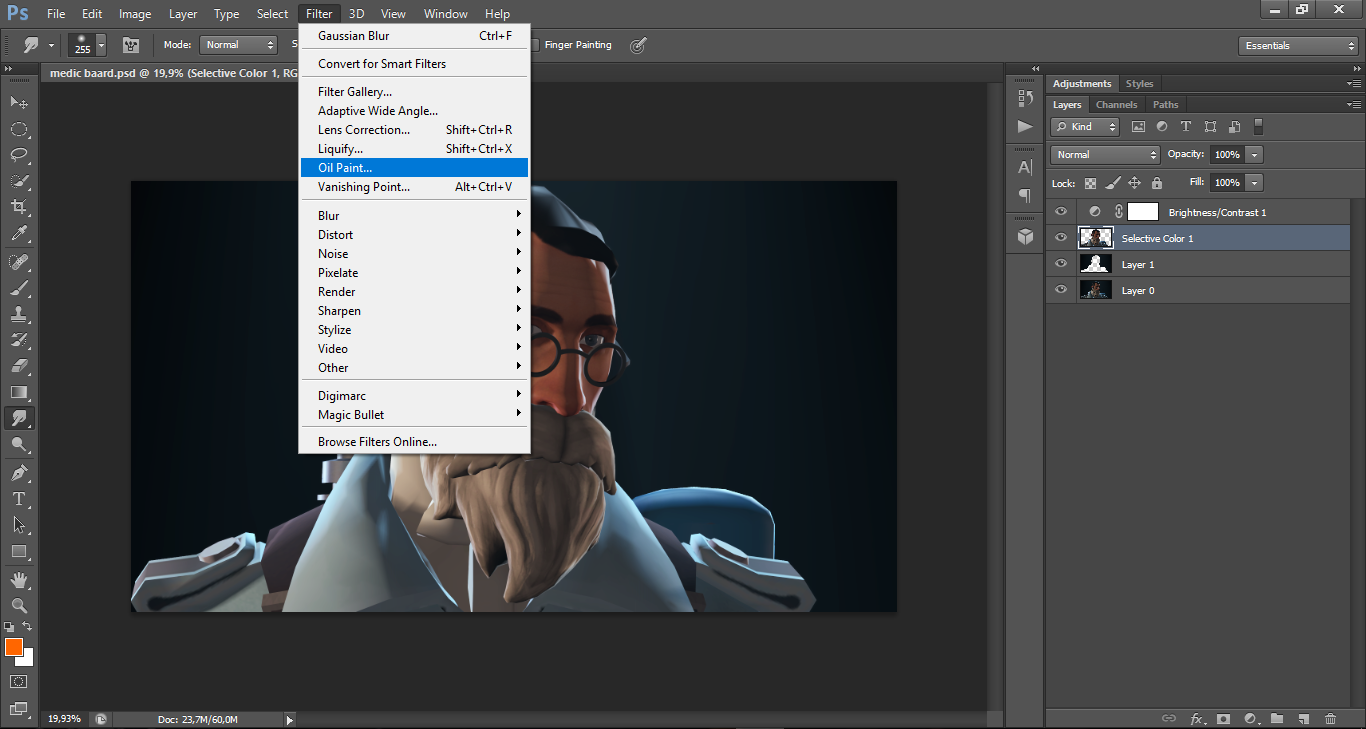Expand the Blur submenu
Screen dimensions: 1366x729
click(414, 215)
